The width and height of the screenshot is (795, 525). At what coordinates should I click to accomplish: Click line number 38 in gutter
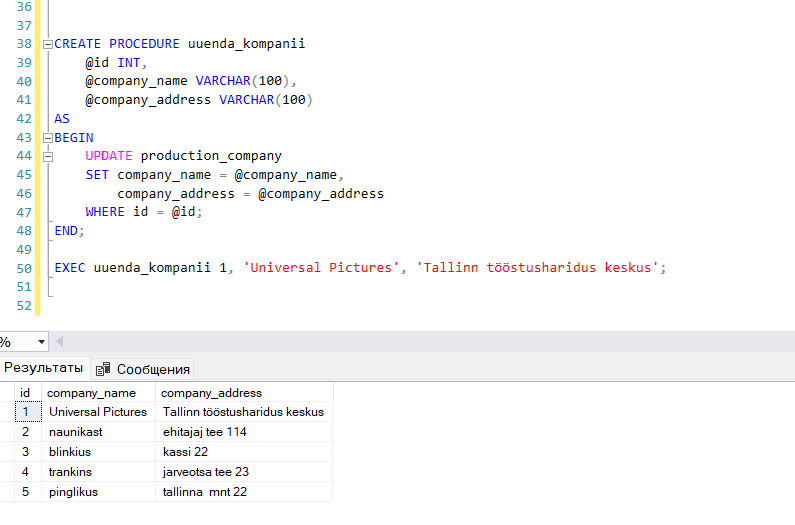click(x=24, y=44)
